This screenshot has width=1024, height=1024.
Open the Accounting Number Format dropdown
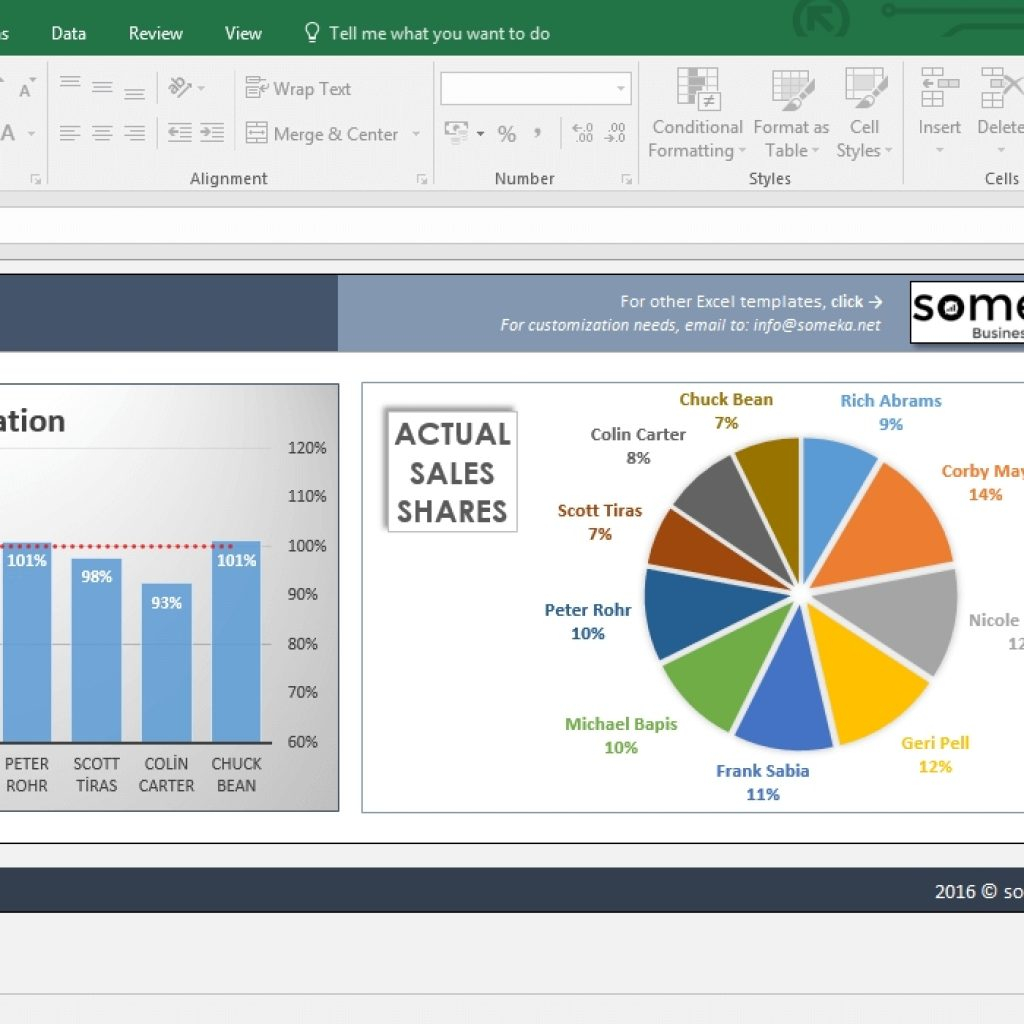(x=478, y=131)
